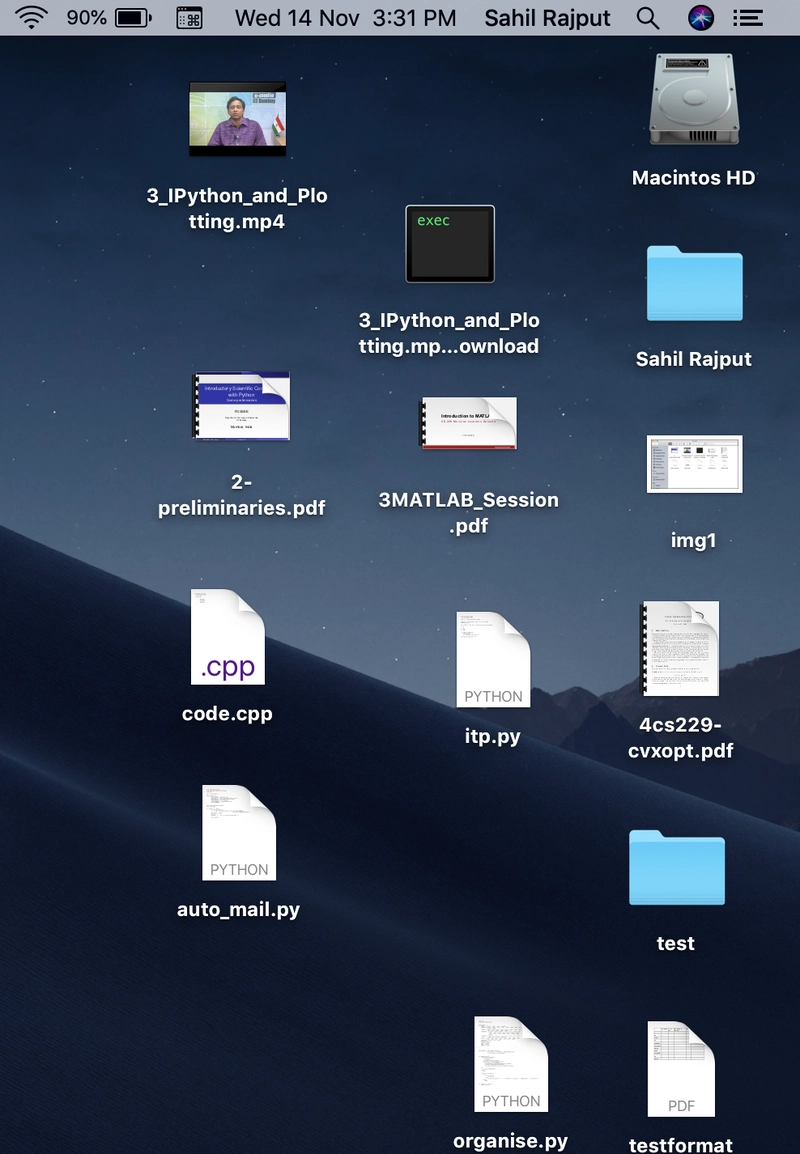
Task: Click the auto_mail.py file name label
Action: point(238,910)
